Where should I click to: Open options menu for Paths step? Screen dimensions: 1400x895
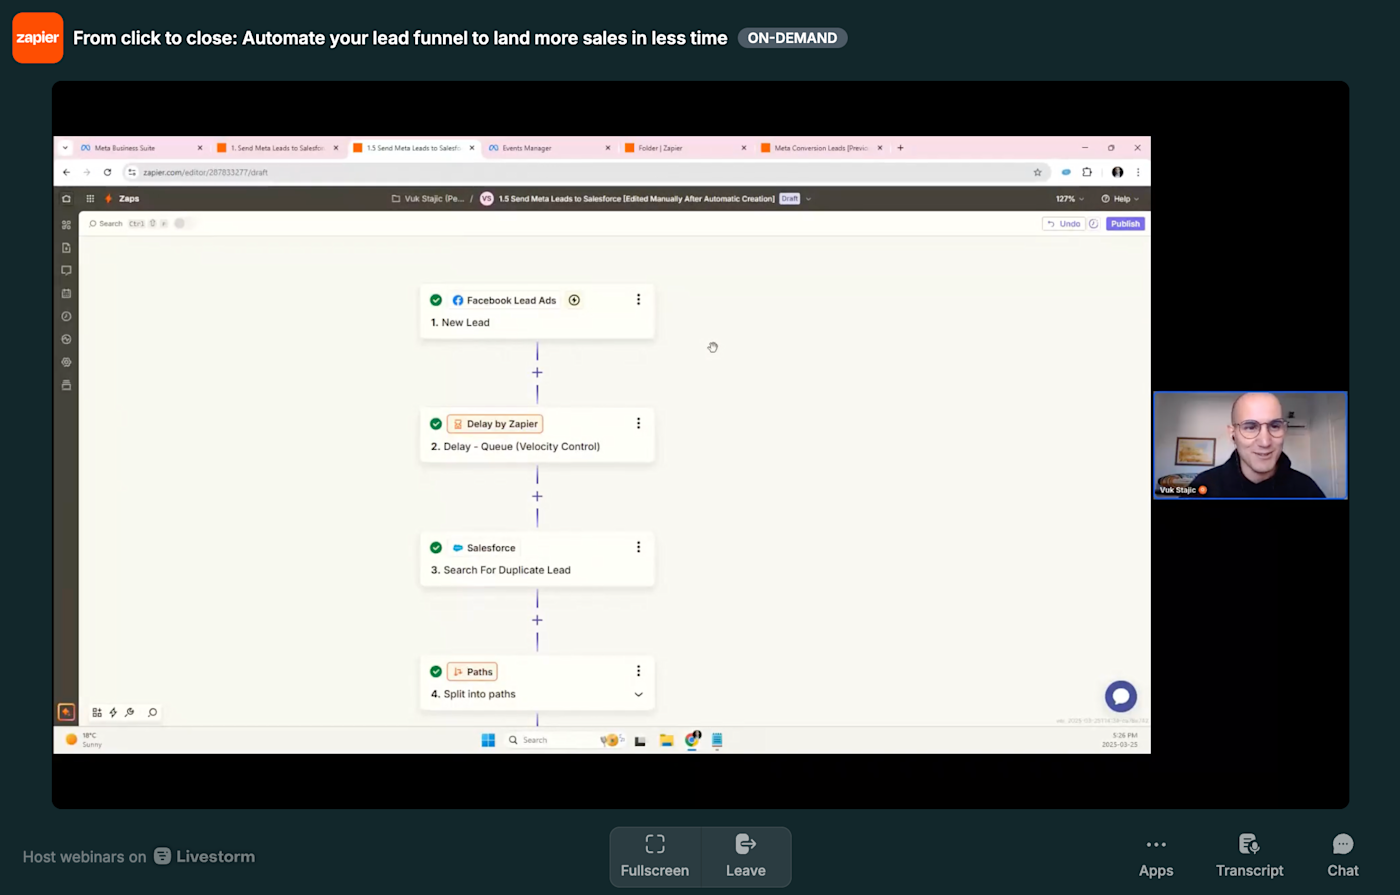[638, 672]
